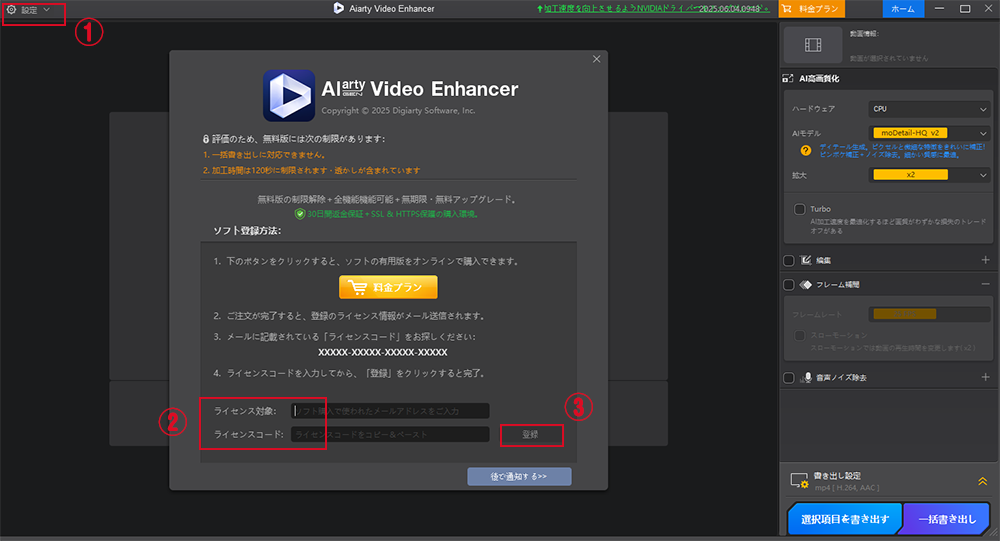Open the フレームレート dropdown
The image size is (1000, 541).
(929, 314)
